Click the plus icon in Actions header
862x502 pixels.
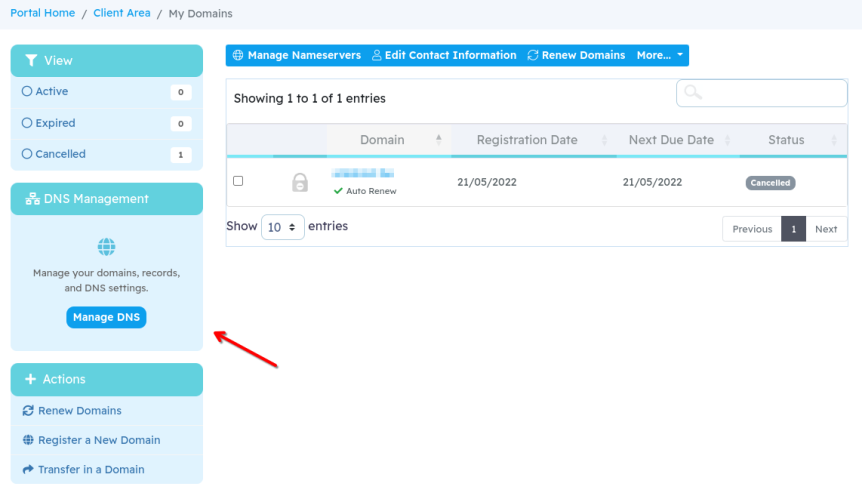31,380
